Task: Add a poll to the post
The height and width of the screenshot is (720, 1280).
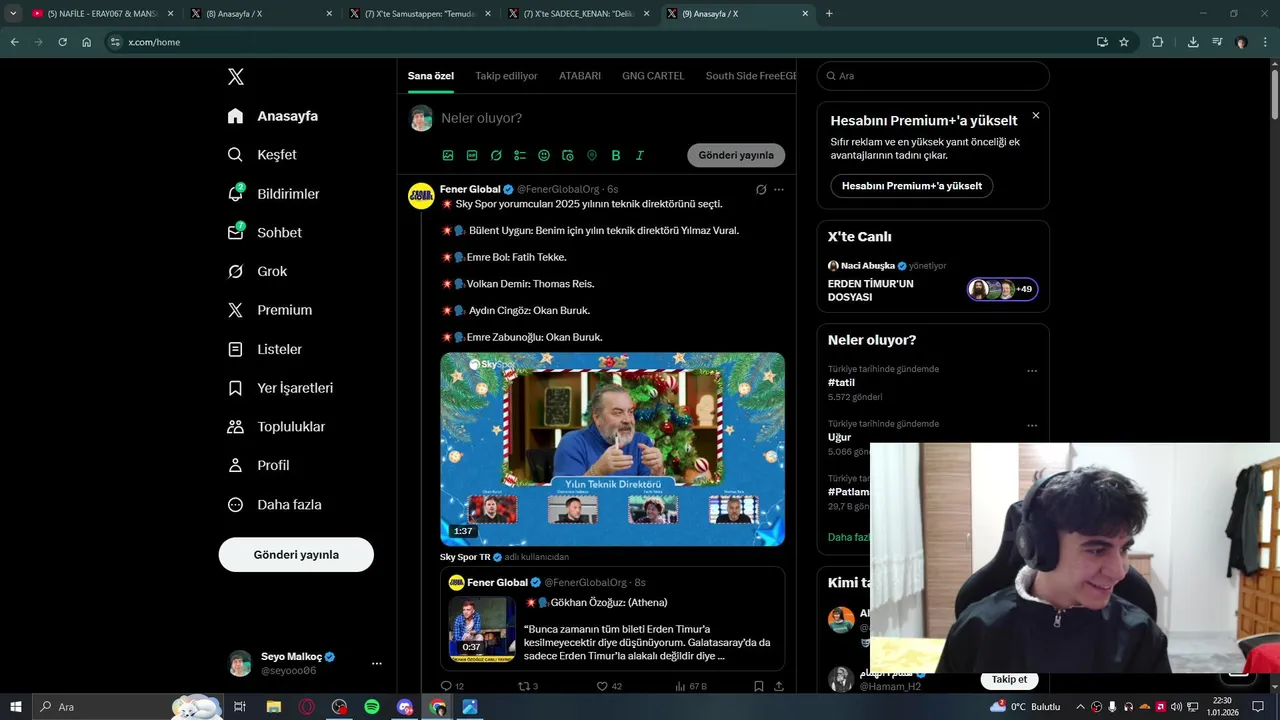Action: [x=520, y=155]
